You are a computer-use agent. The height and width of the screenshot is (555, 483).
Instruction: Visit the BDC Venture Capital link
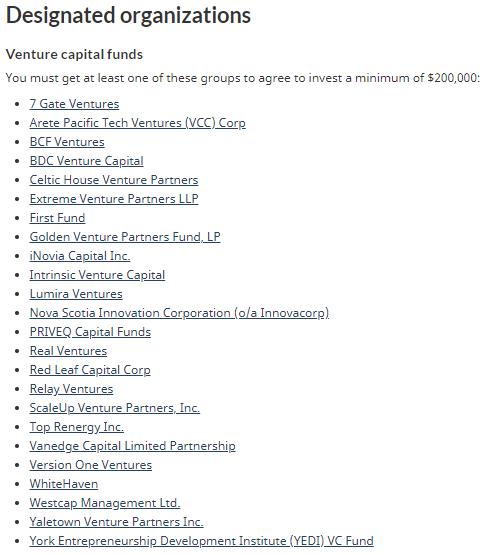click(87, 161)
